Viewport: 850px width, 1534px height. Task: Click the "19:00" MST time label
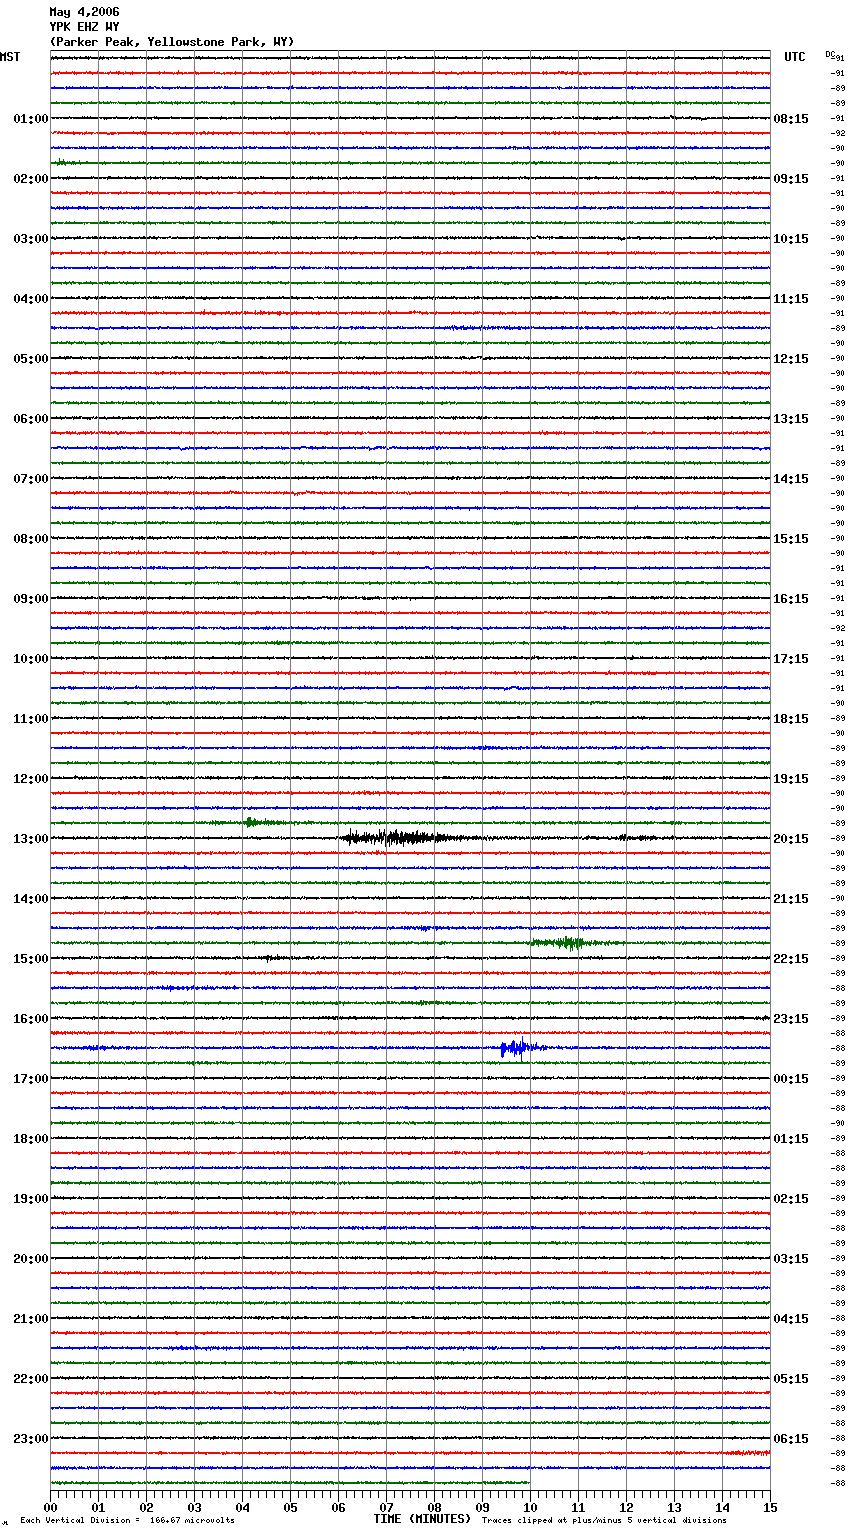31,1199
